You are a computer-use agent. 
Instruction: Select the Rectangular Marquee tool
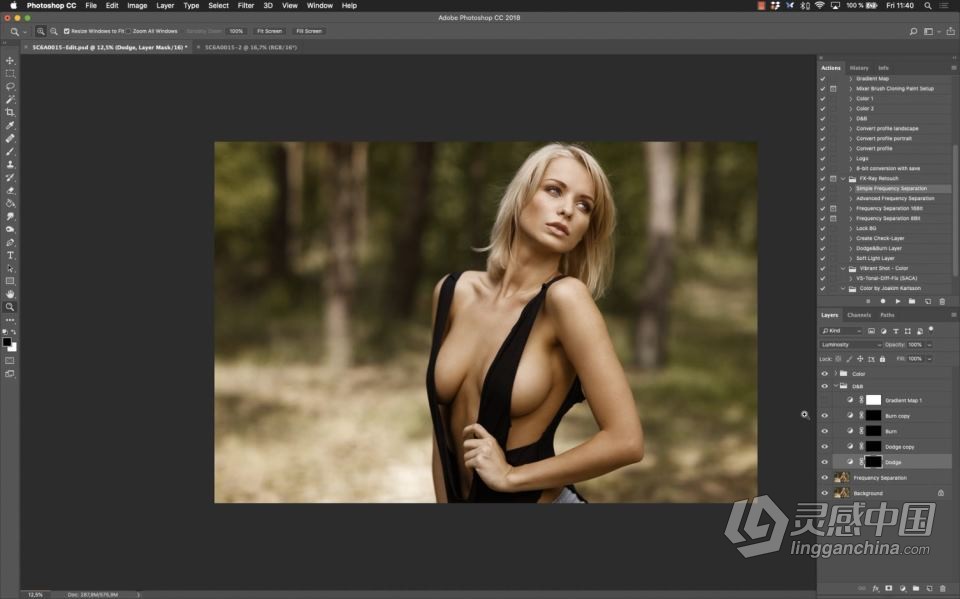tap(10, 73)
